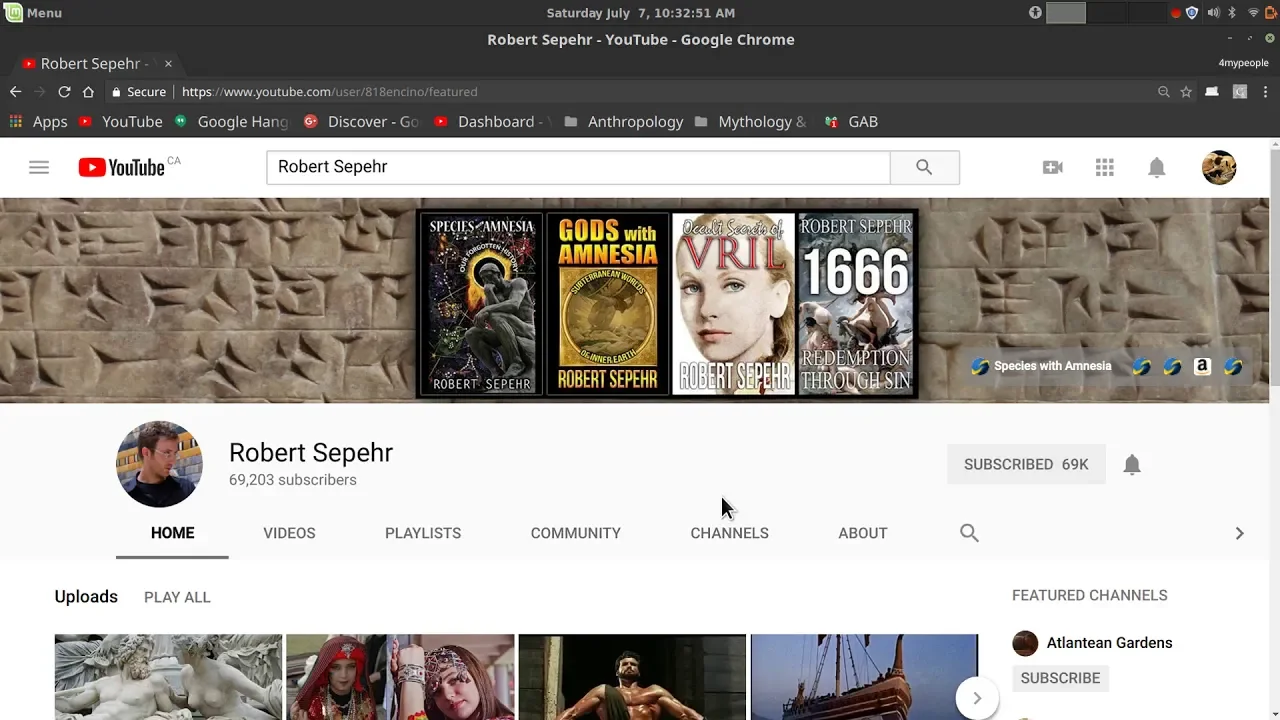Screen dimensions: 1280x720
Task: Subscribe to Atlantean Gardens channel
Action: 1060,678
